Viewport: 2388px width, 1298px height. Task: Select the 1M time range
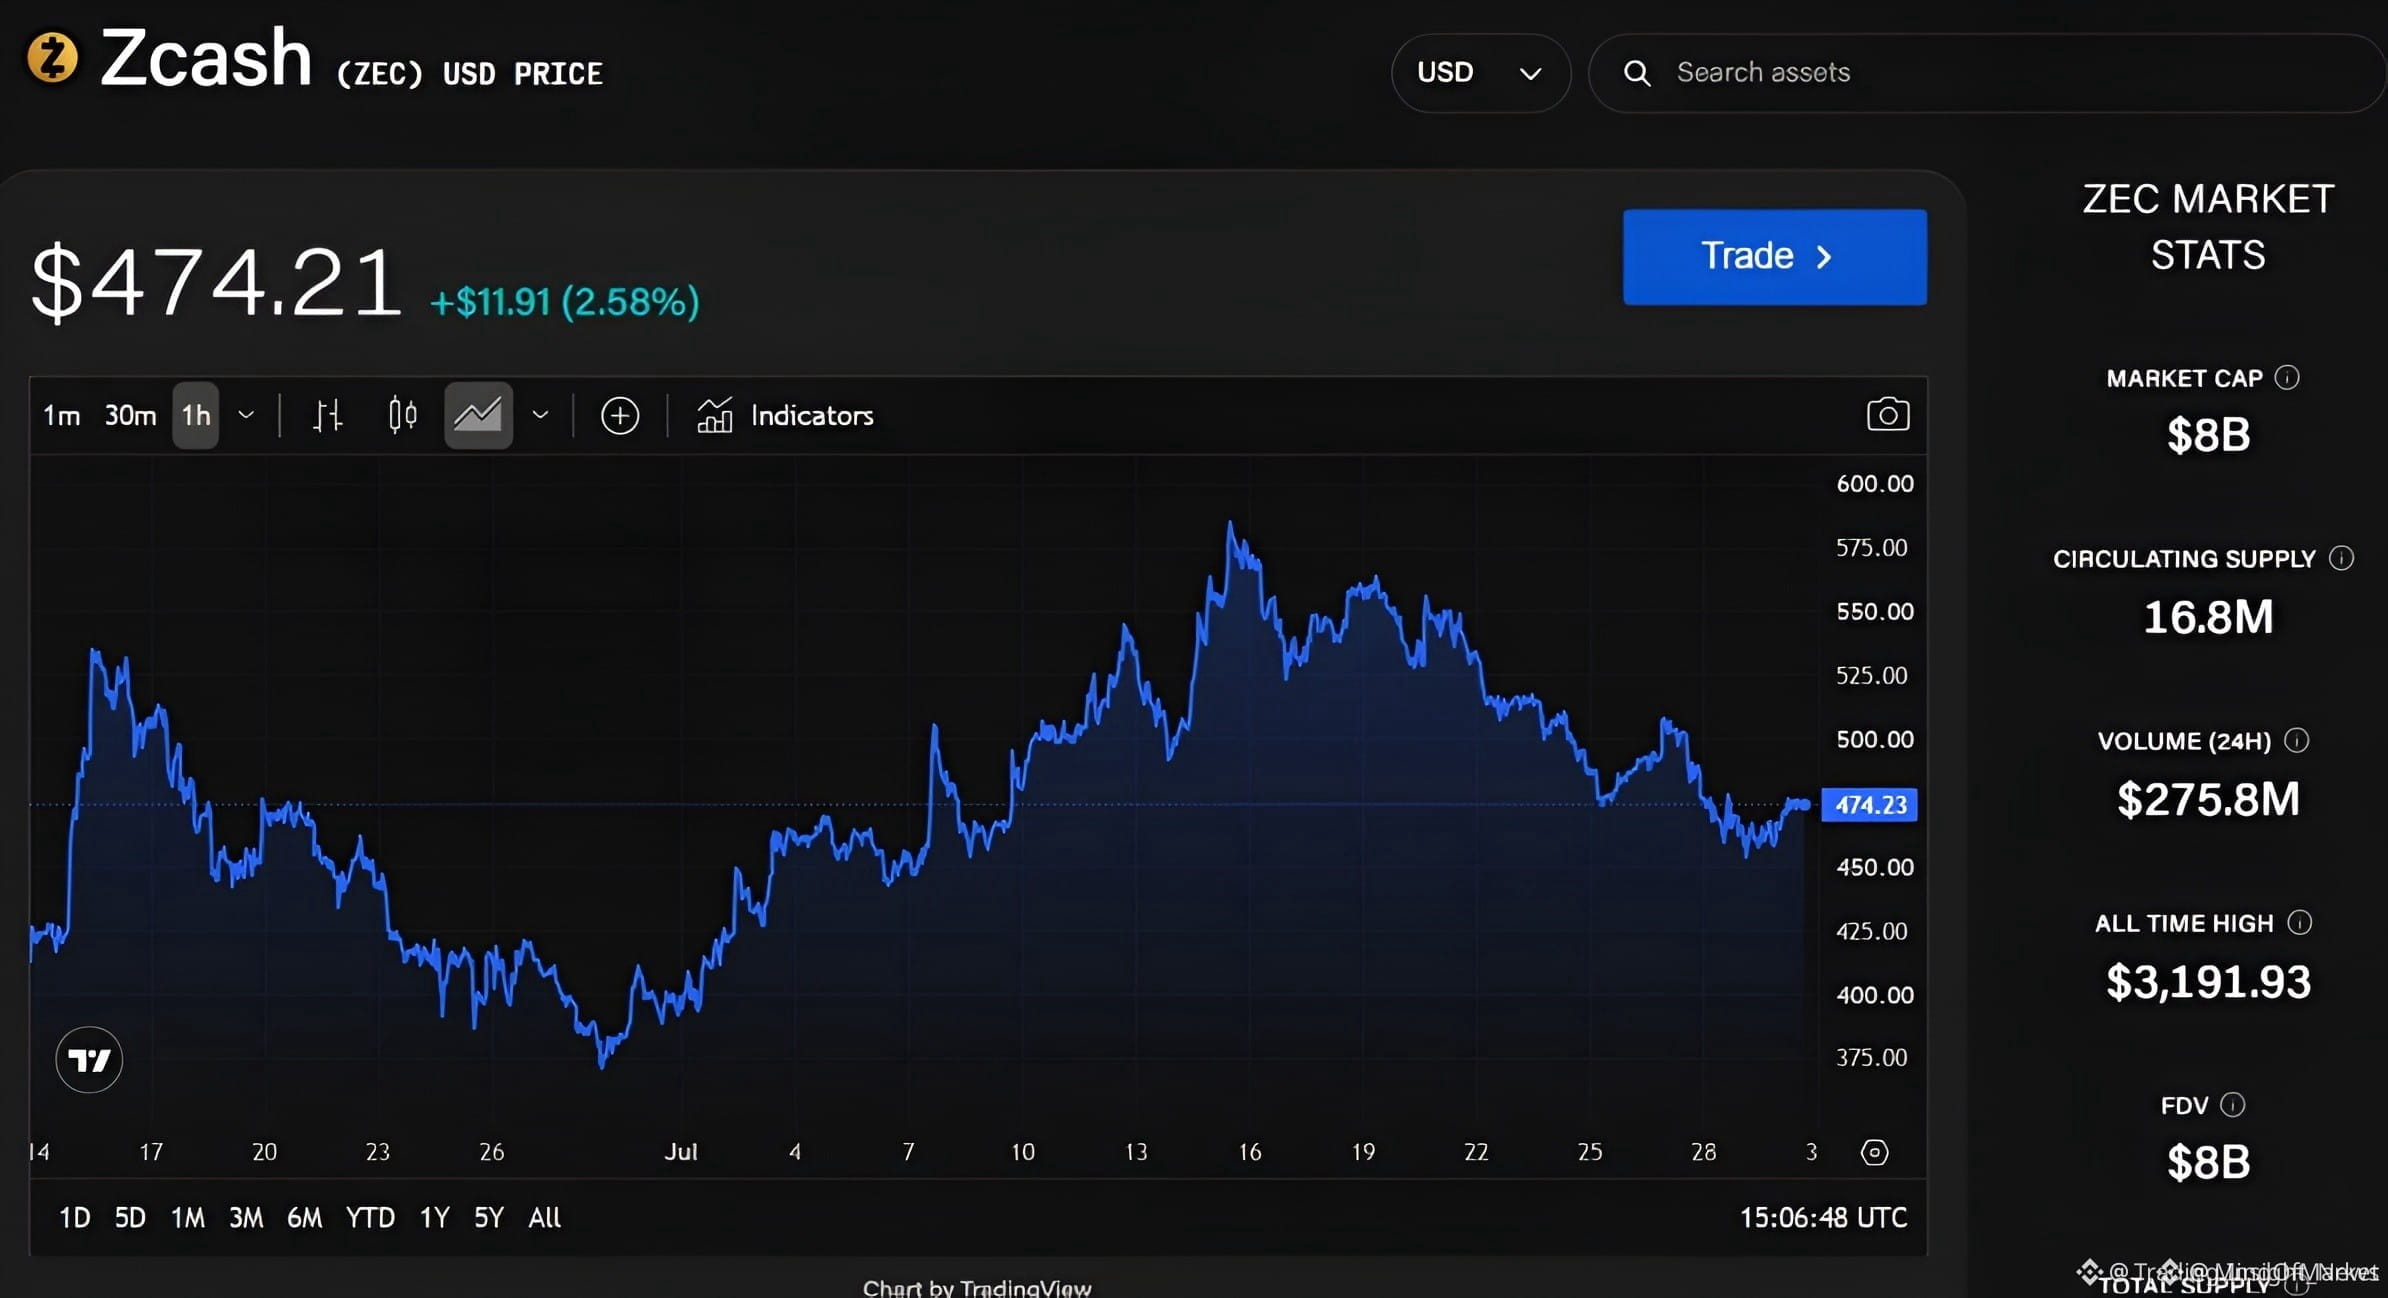188,1217
